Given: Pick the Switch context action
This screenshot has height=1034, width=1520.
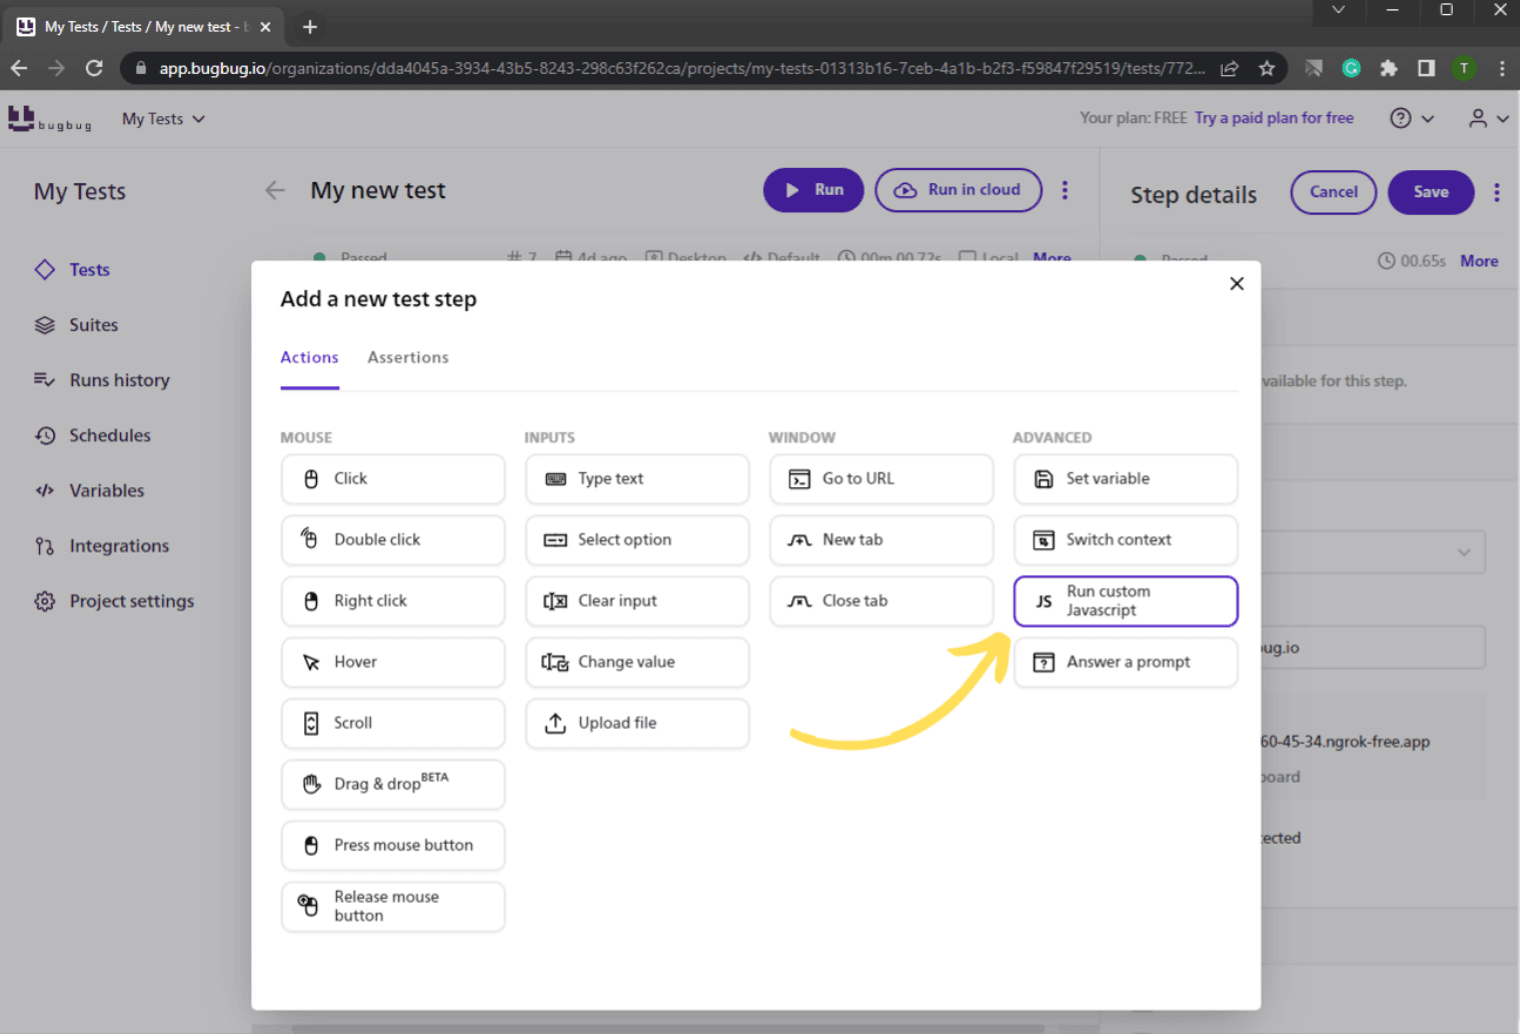Looking at the screenshot, I should (x=1125, y=540).
